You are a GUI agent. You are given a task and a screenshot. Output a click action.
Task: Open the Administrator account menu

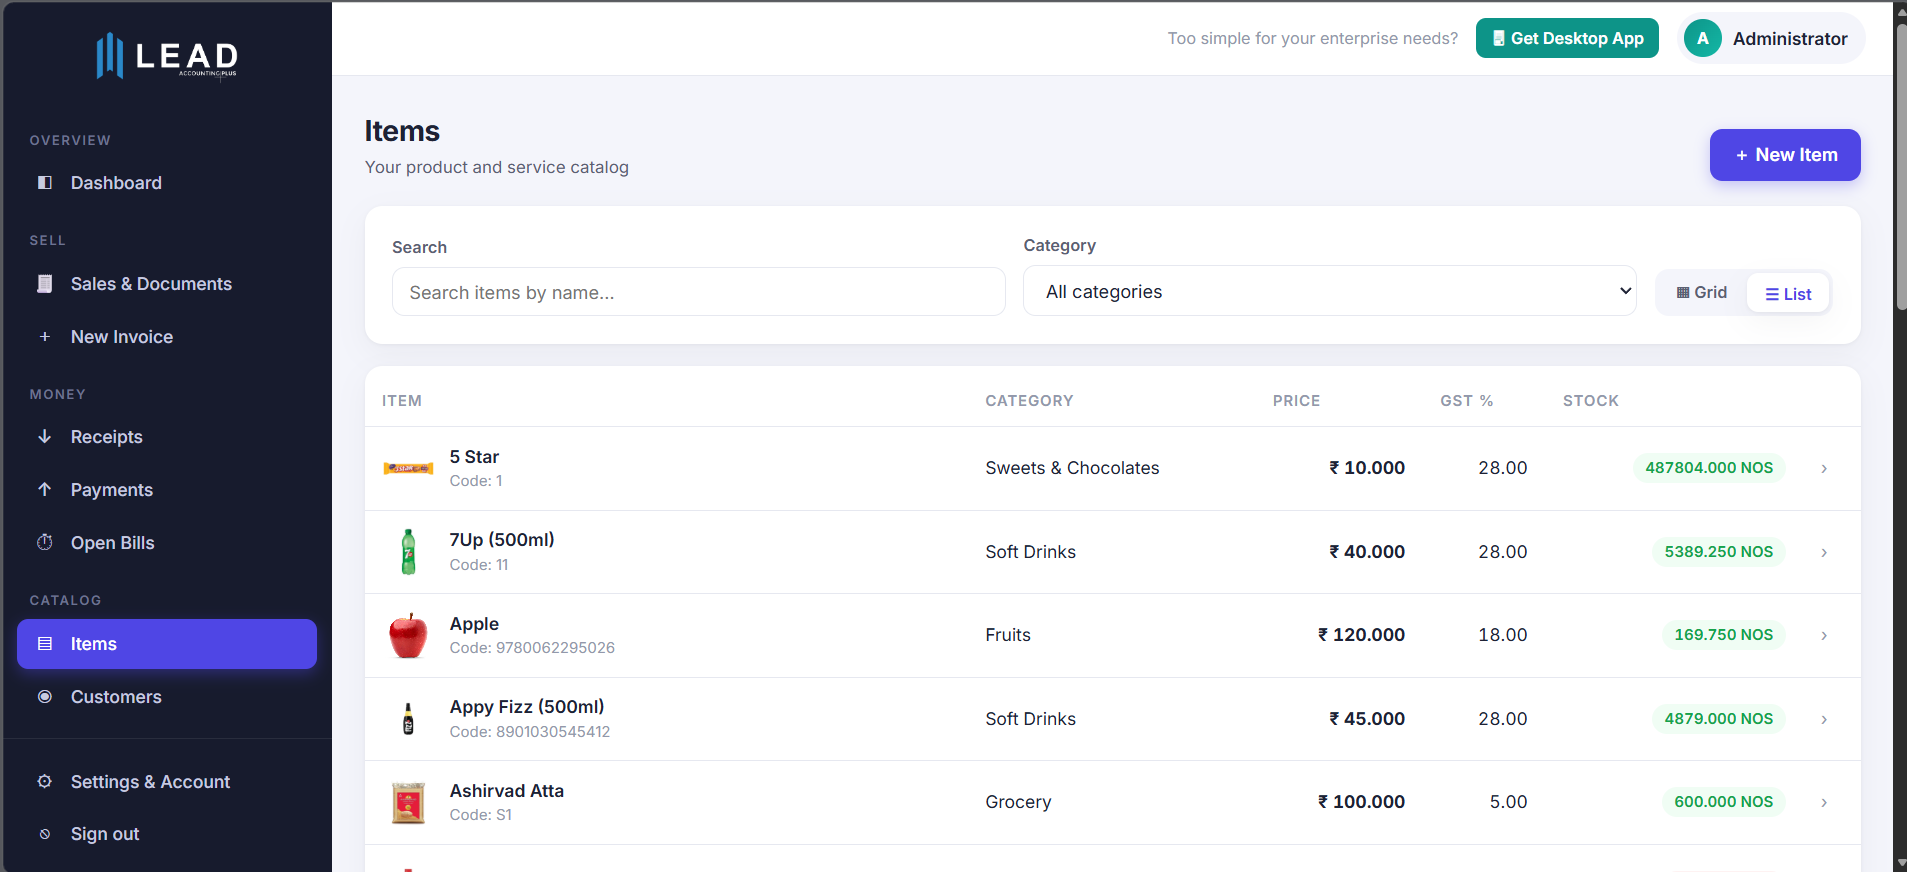(x=1771, y=38)
